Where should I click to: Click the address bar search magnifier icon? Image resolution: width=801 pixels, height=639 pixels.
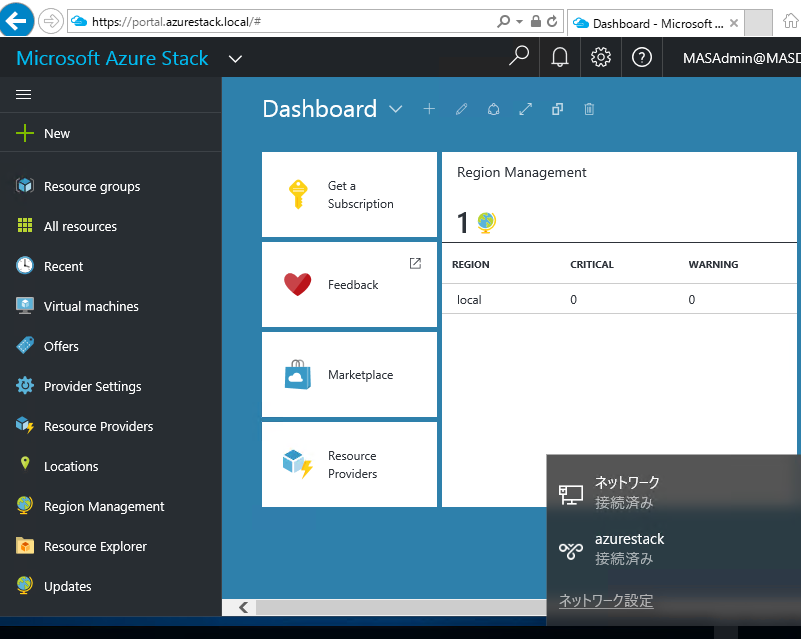(x=504, y=21)
